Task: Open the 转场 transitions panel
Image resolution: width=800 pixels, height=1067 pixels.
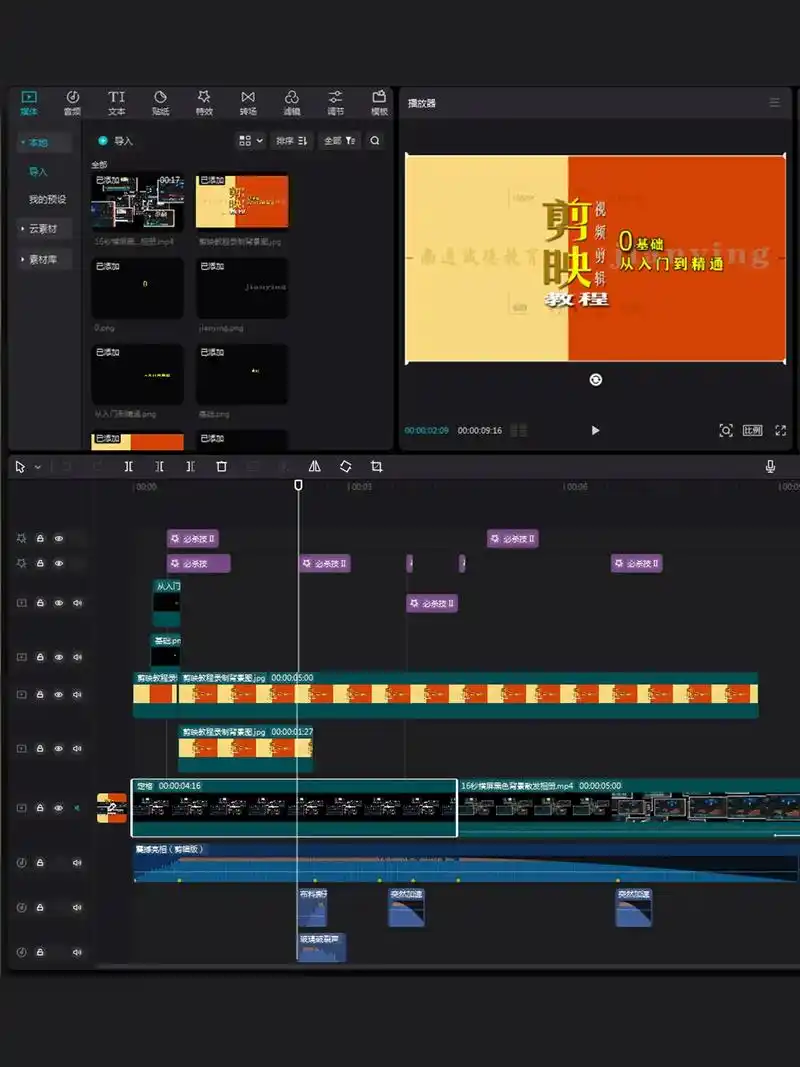Action: coord(248,102)
